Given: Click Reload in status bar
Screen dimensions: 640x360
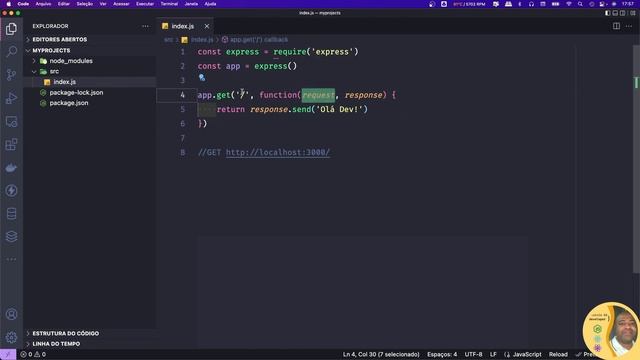Looking at the screenshot, I should click(558, 354).
